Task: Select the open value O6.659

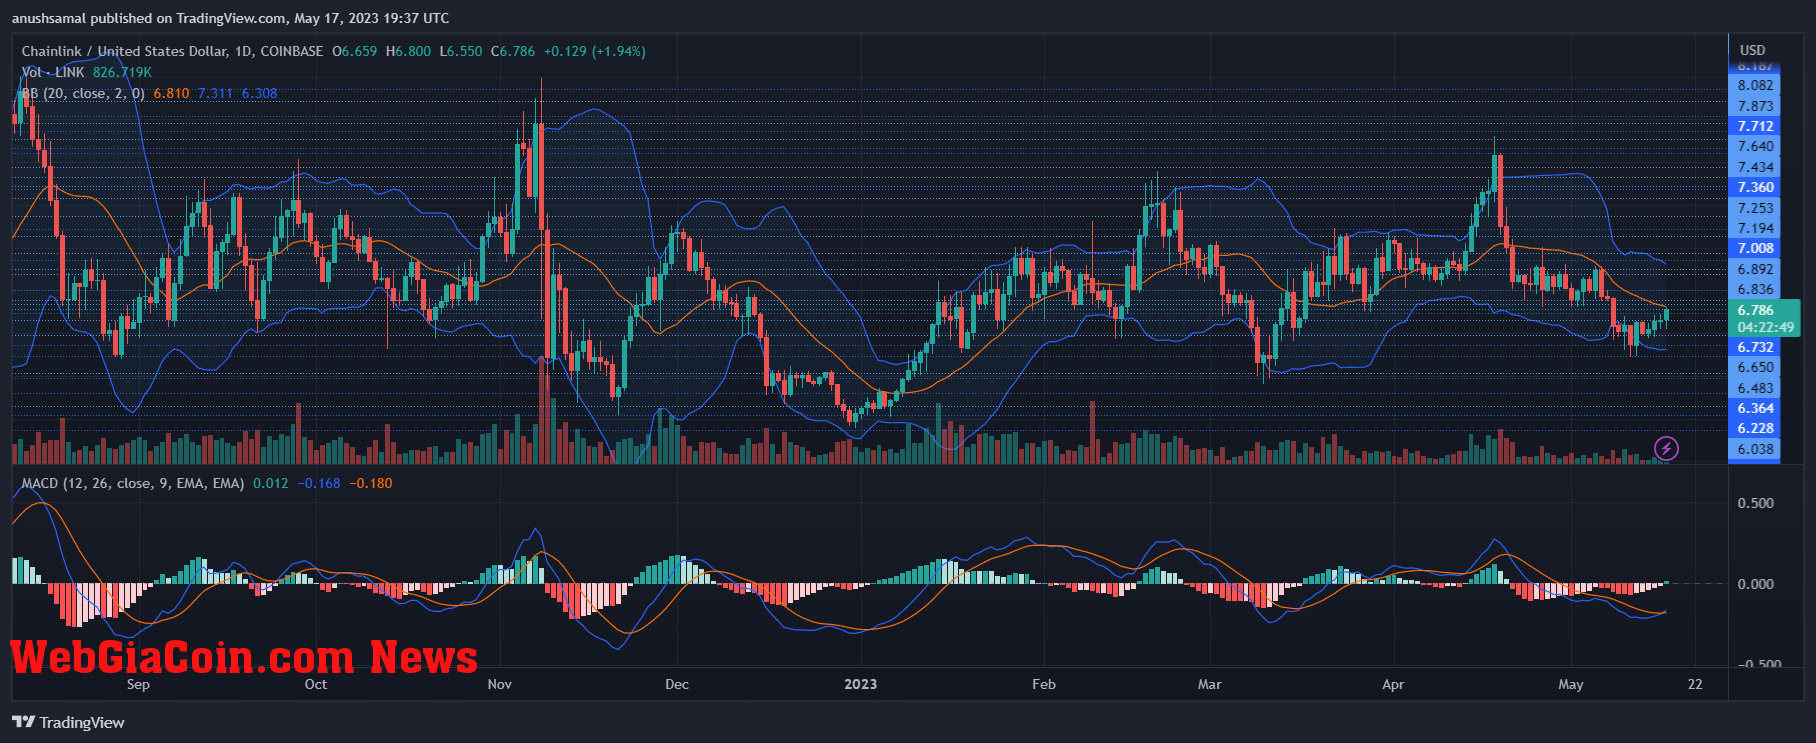Action: 355,51
